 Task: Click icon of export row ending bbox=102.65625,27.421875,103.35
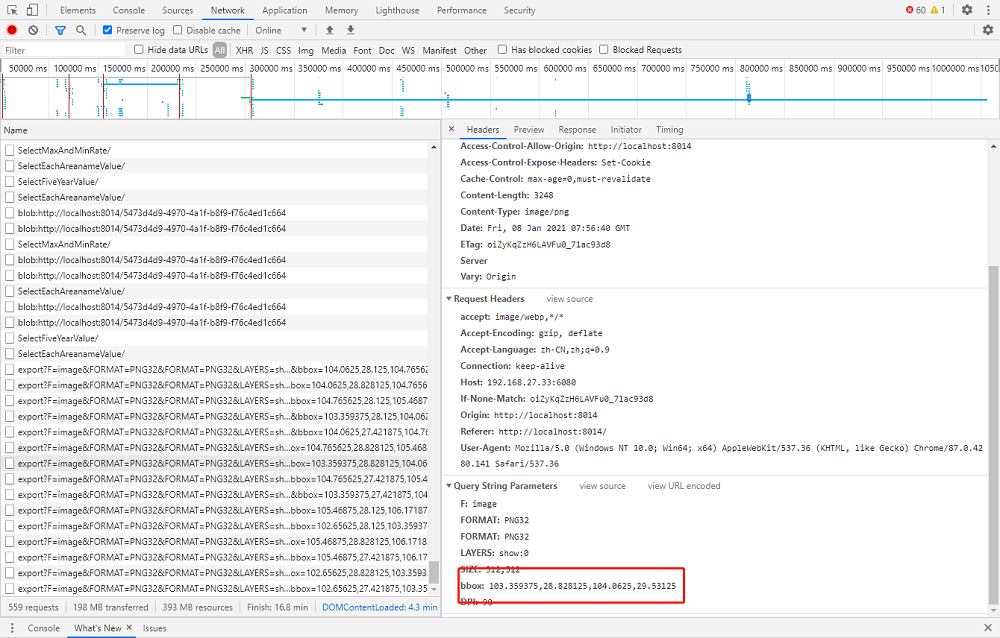click(x=10, y=588)
